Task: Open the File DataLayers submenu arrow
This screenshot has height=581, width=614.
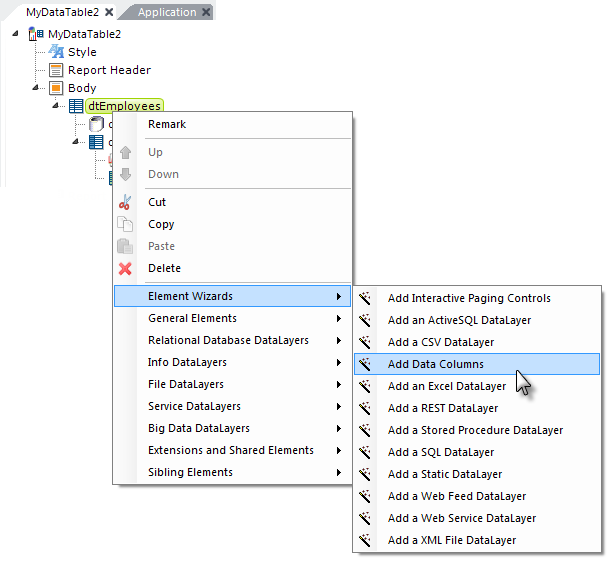Action: tap(339, 384)
